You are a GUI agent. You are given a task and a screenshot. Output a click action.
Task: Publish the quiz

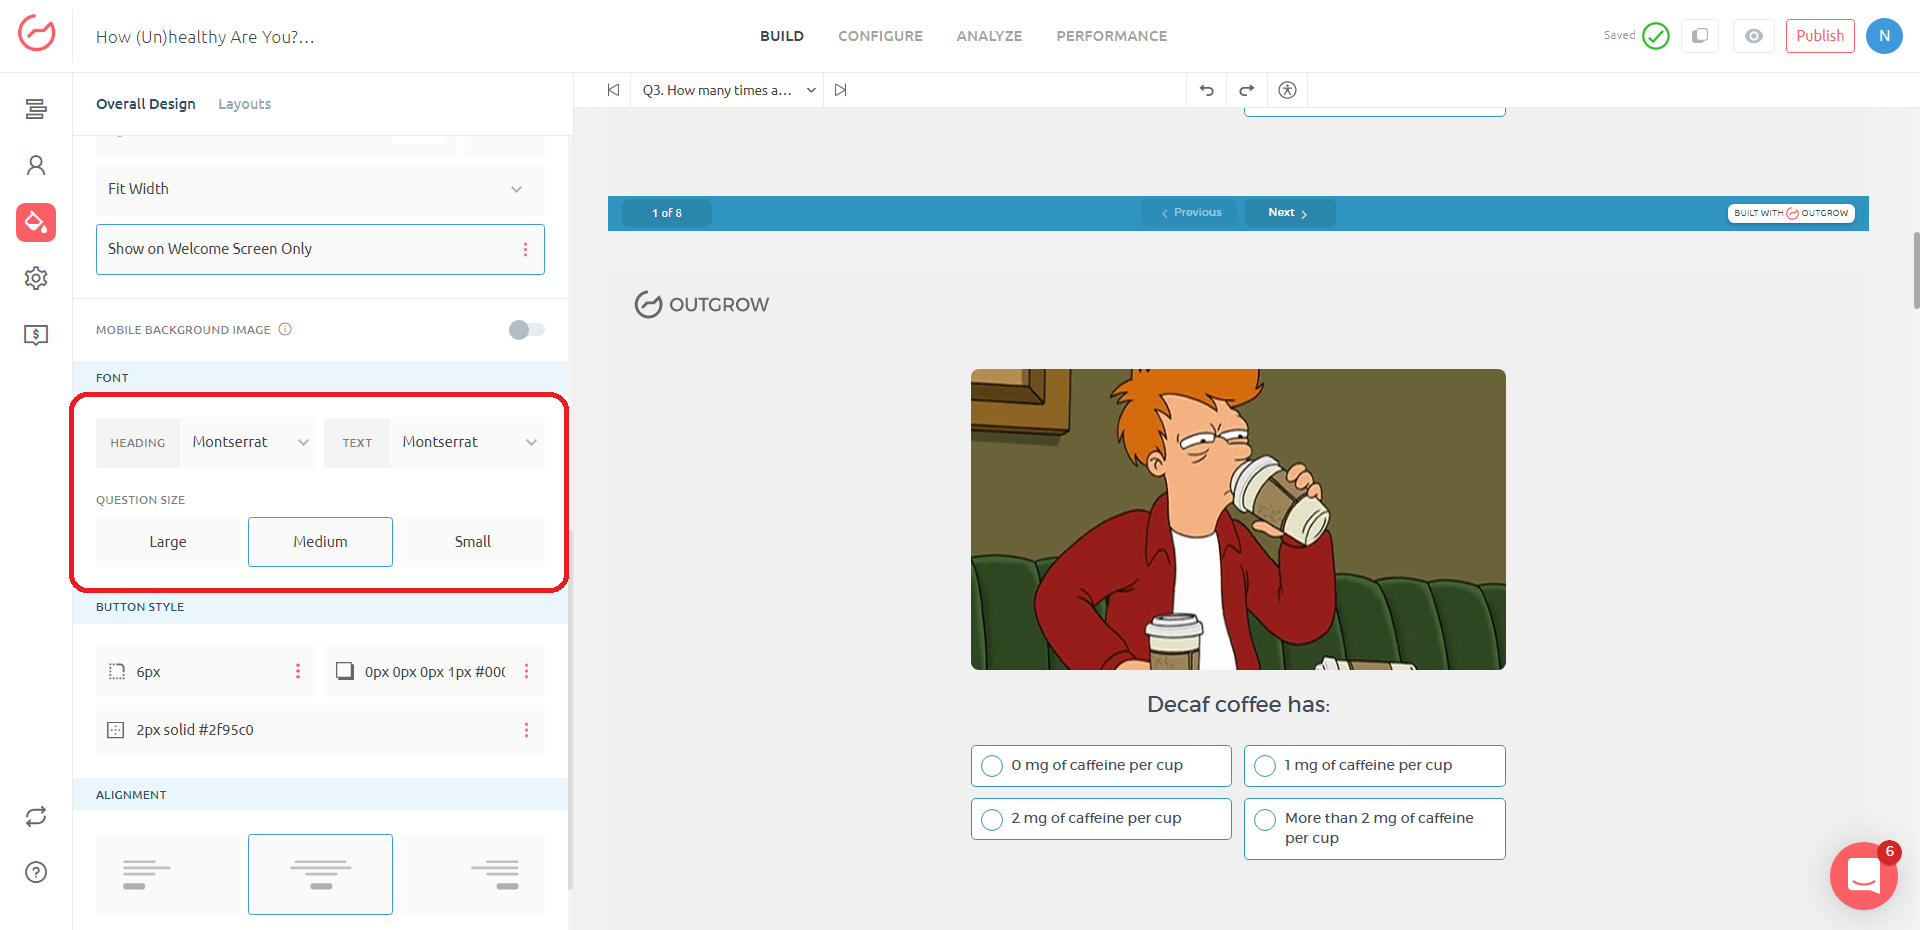(1820, 36)
